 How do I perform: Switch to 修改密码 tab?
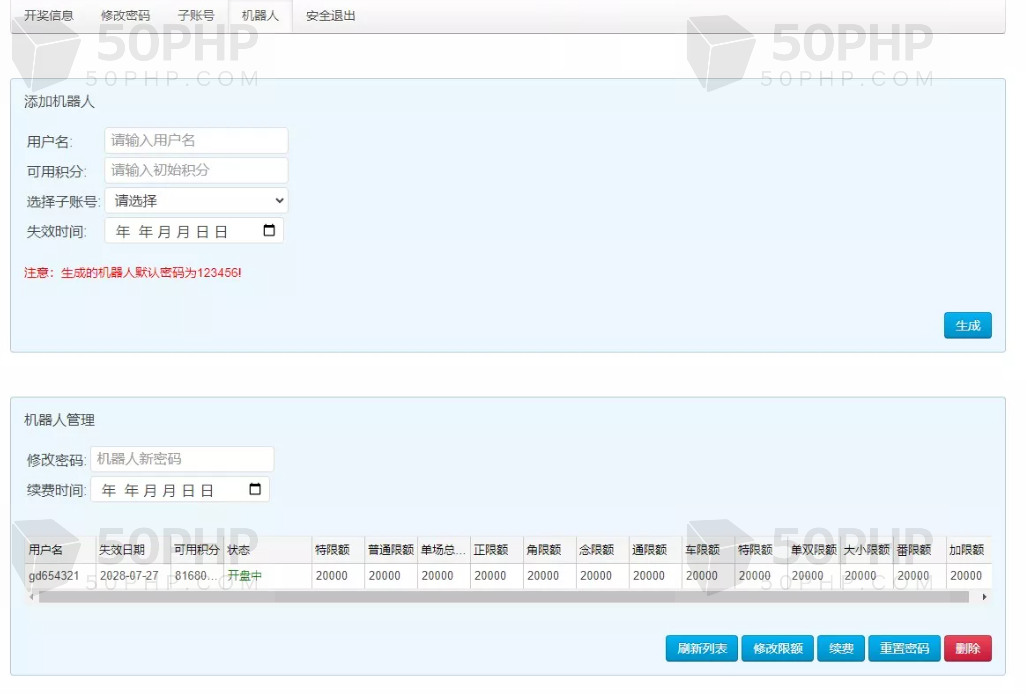point(126,16)
